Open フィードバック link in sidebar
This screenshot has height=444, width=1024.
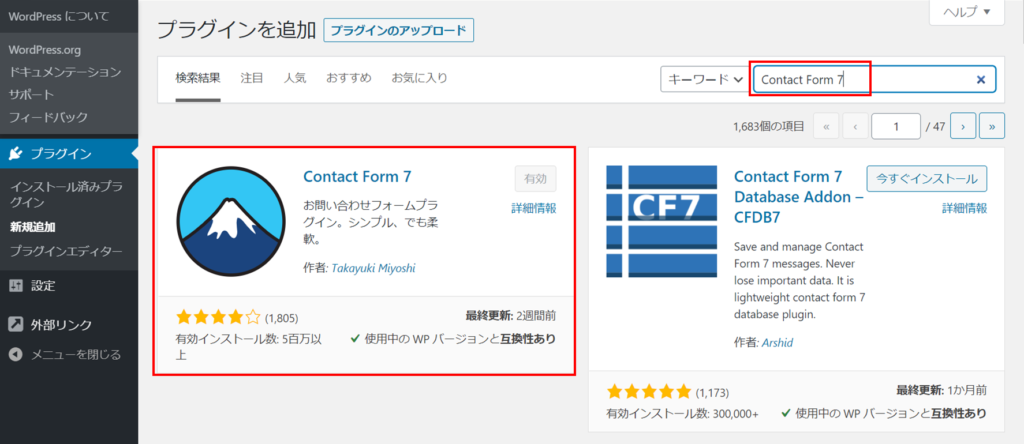click(48, 118)
